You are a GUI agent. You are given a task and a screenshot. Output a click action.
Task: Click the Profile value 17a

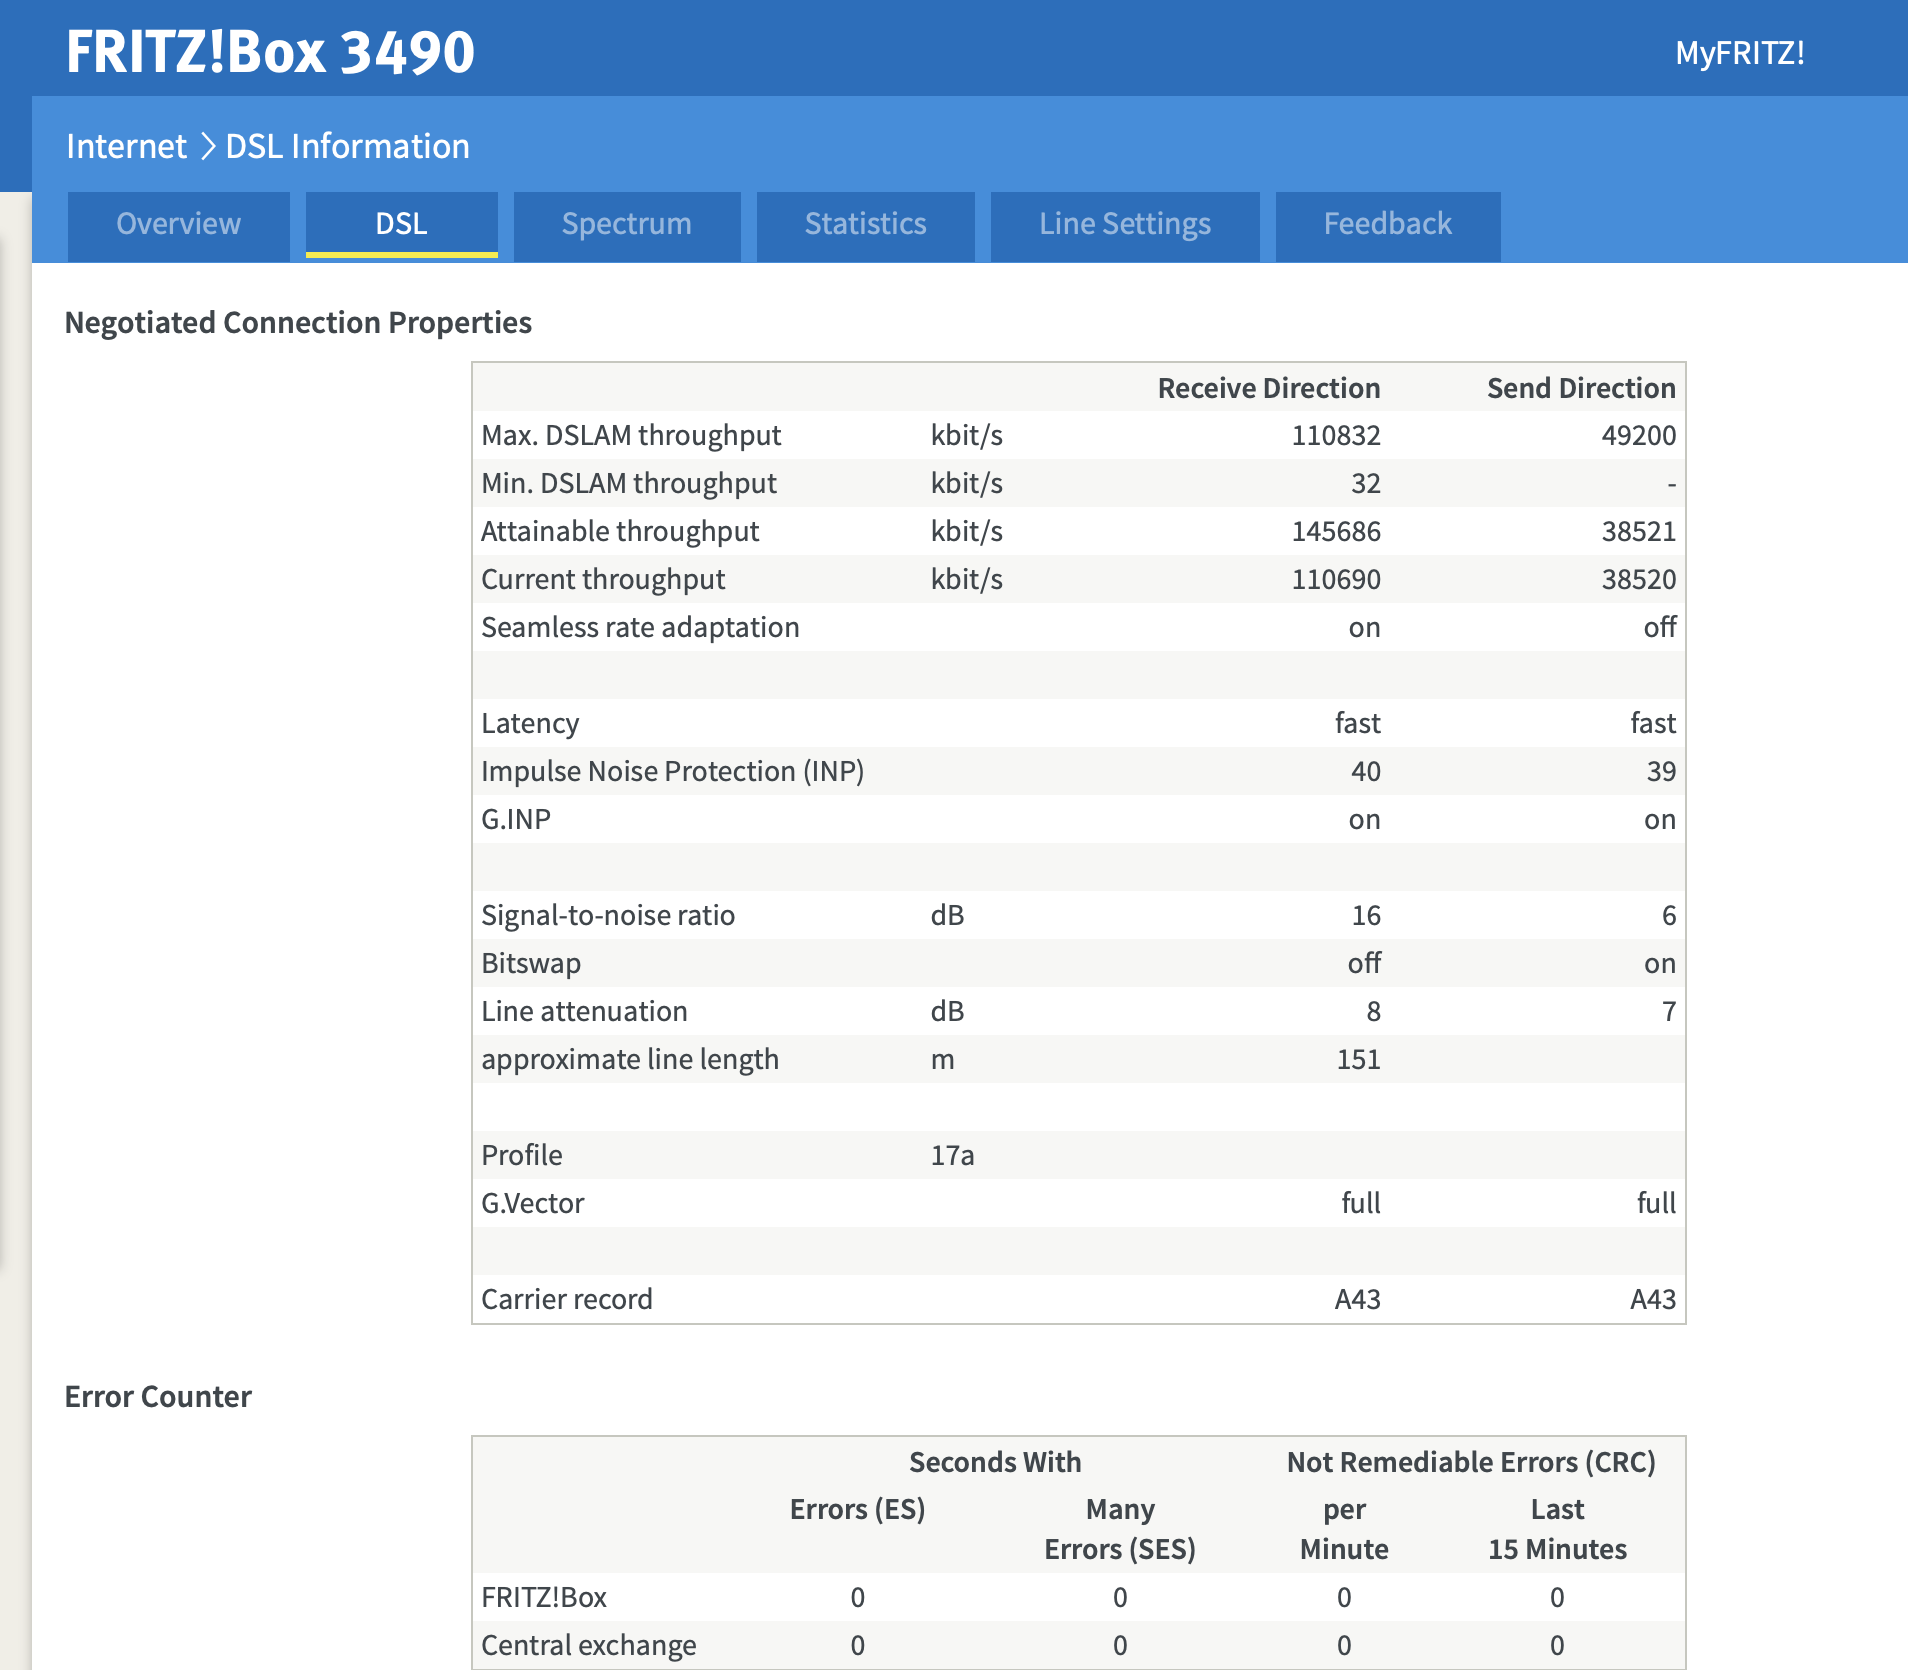(x=952, y=1156)
